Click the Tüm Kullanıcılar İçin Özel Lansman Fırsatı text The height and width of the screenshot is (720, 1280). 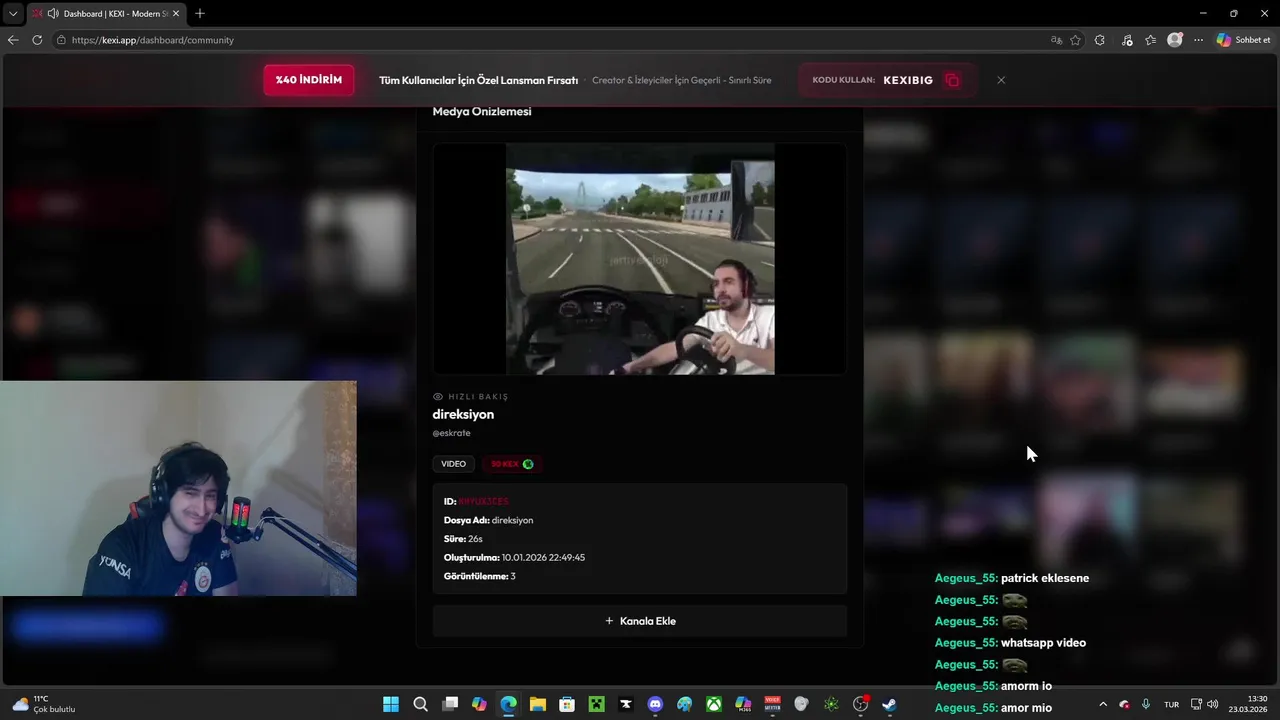(478, 80)
